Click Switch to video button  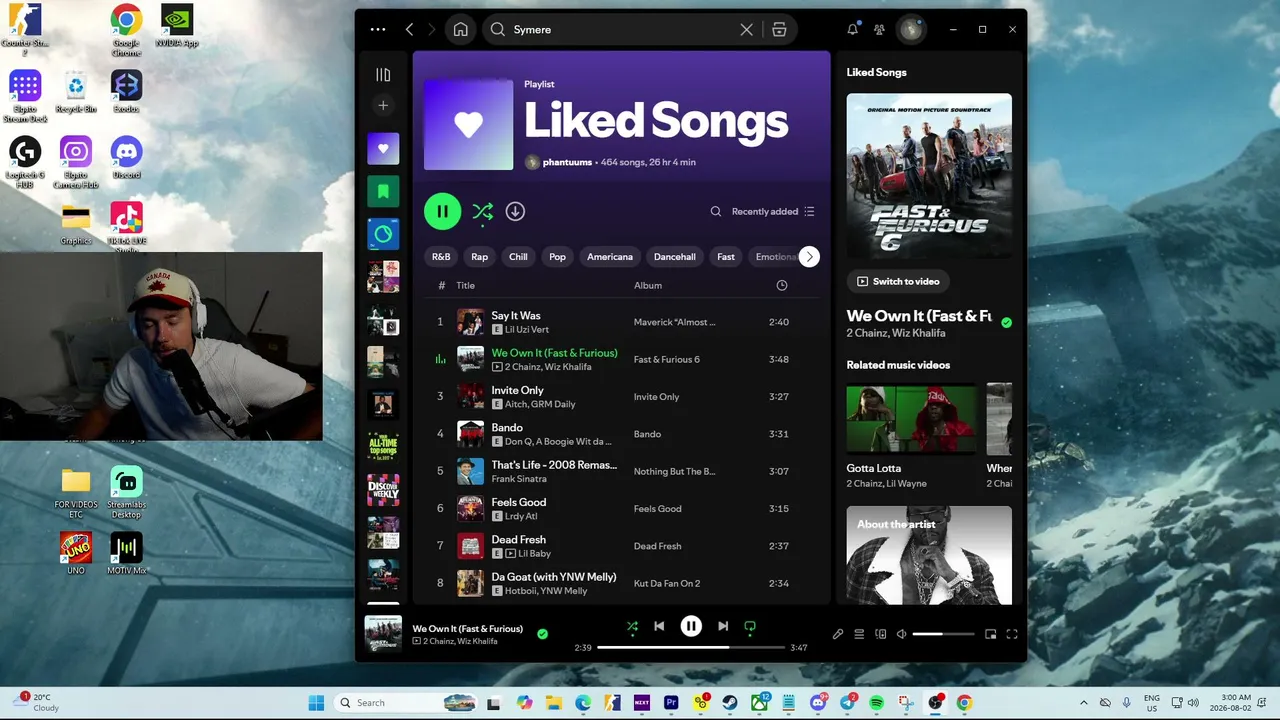tap(898, 282)
